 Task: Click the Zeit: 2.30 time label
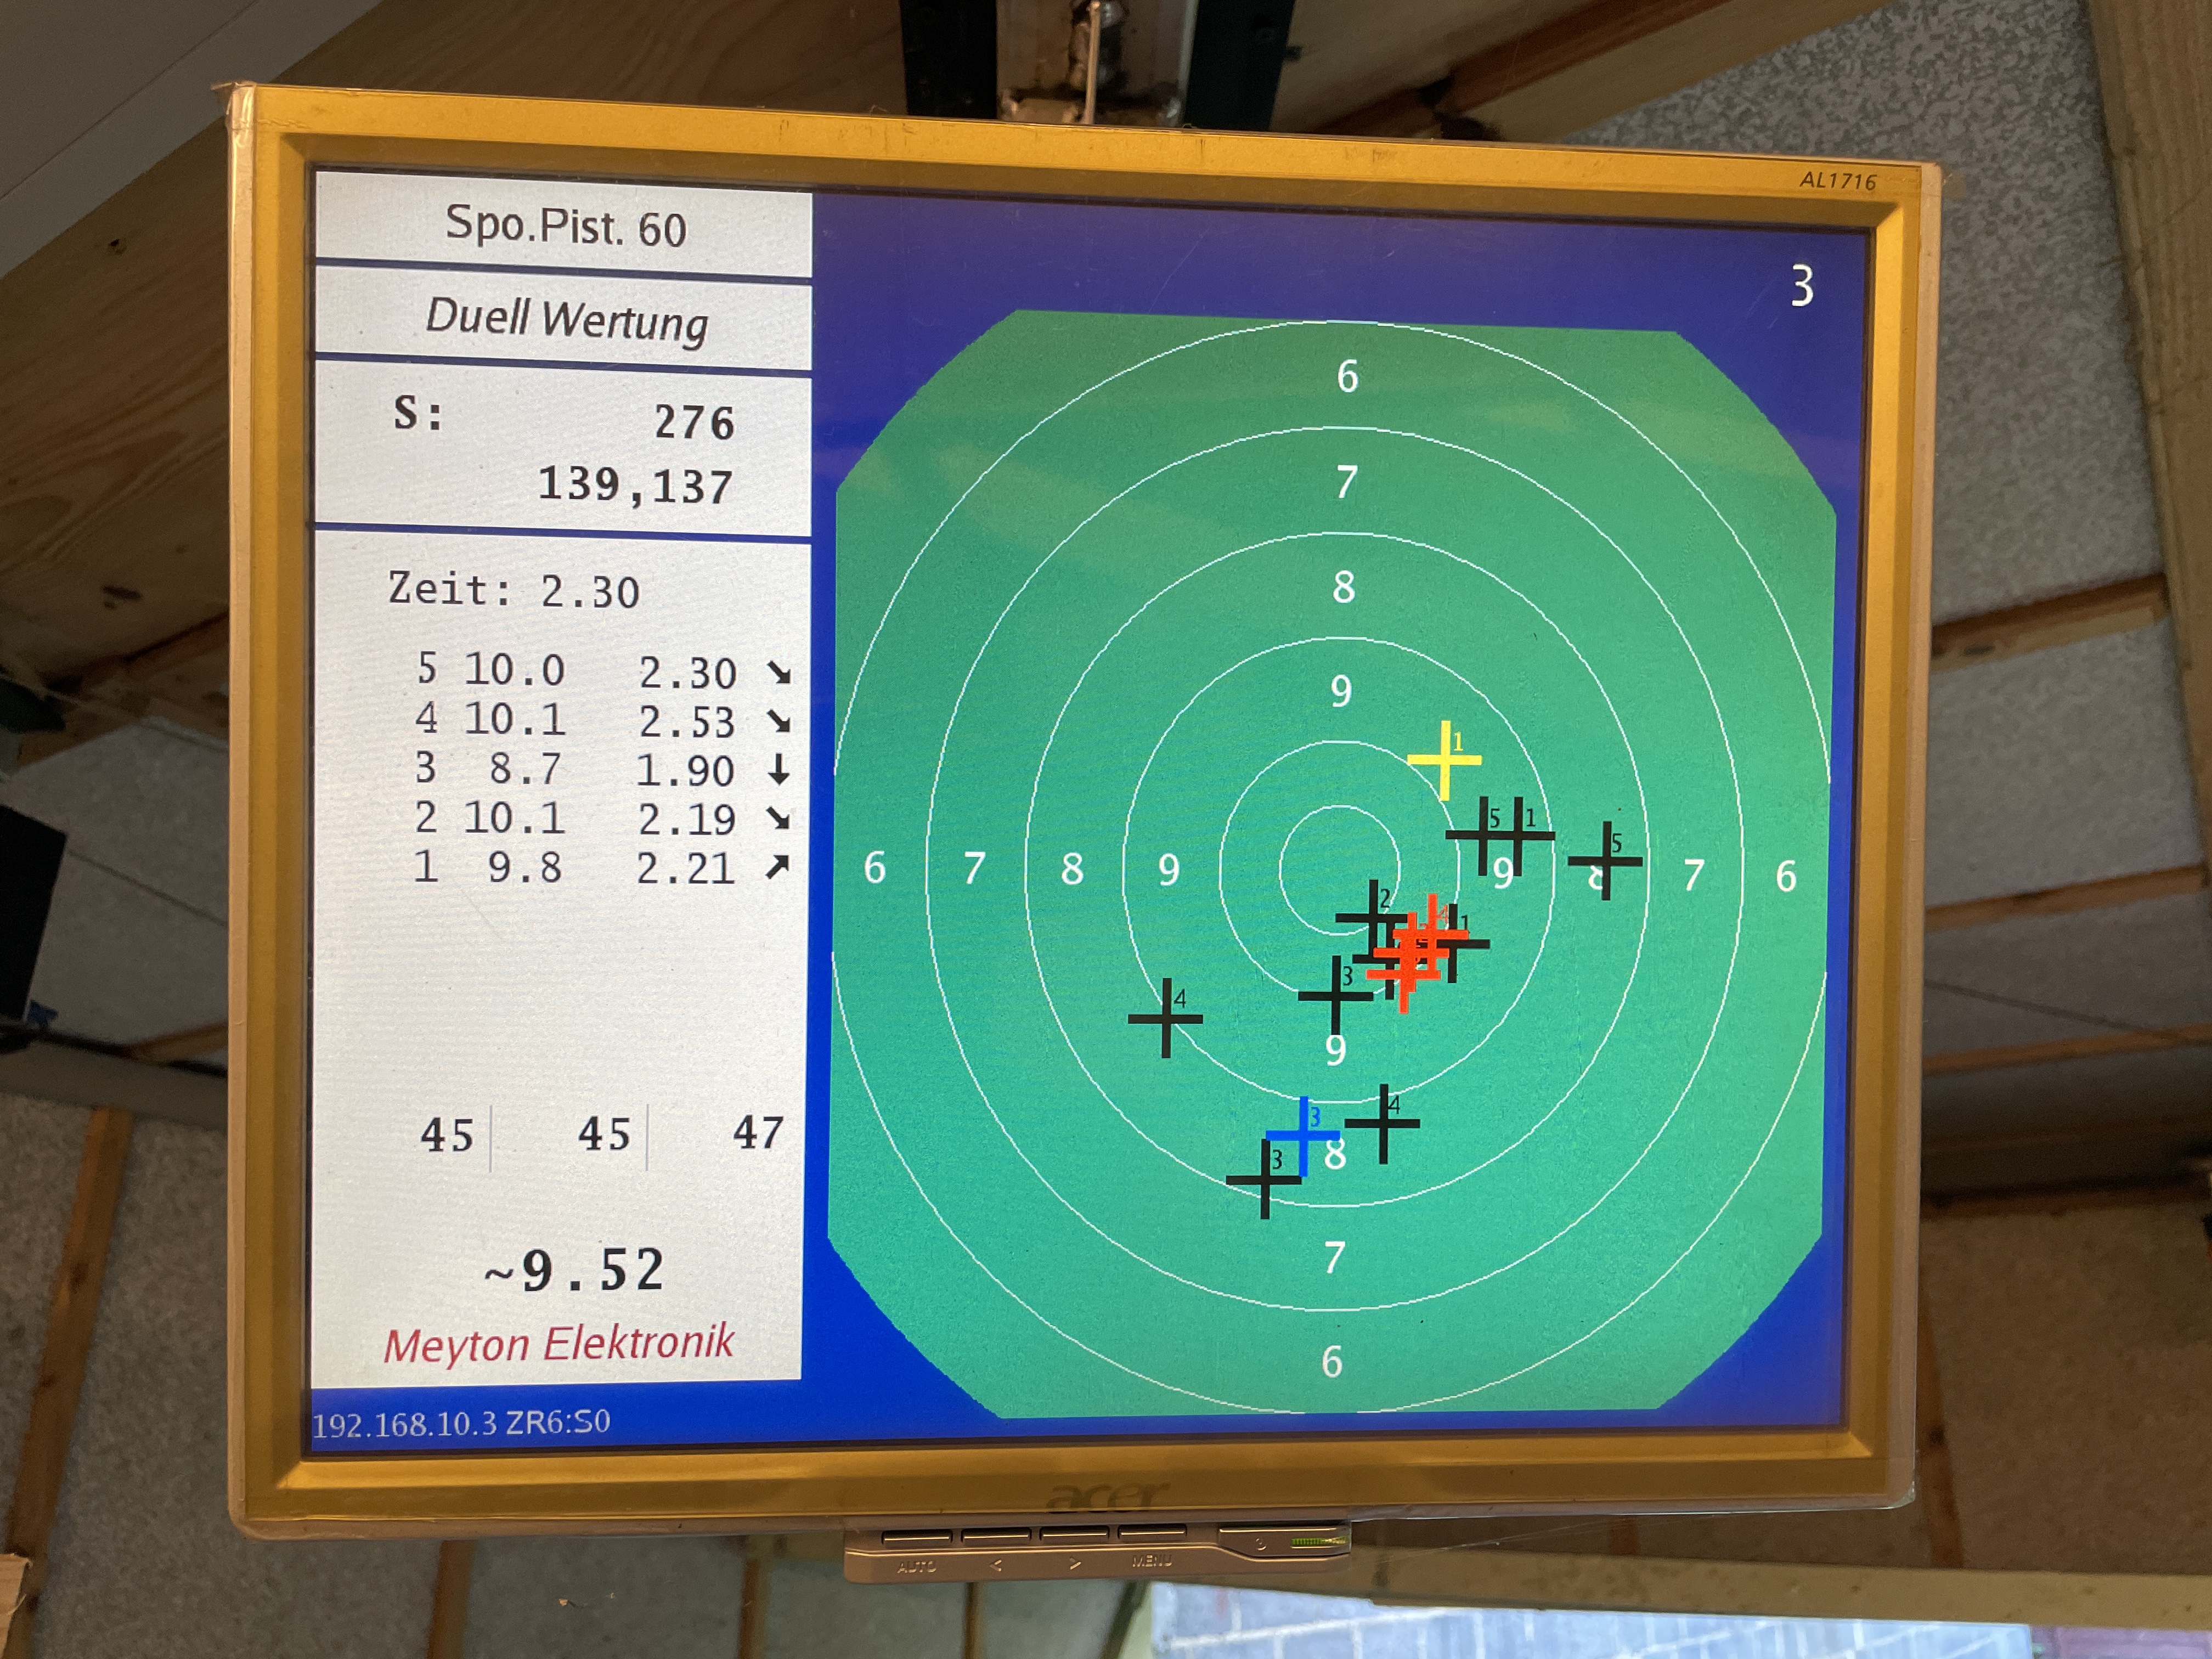tap(513, 590)
